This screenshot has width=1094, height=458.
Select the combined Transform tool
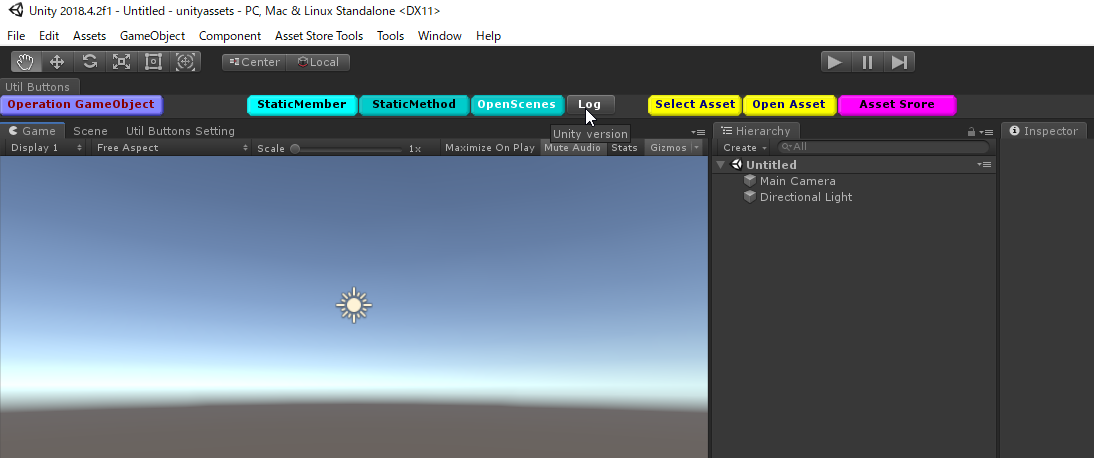(185, 62)
